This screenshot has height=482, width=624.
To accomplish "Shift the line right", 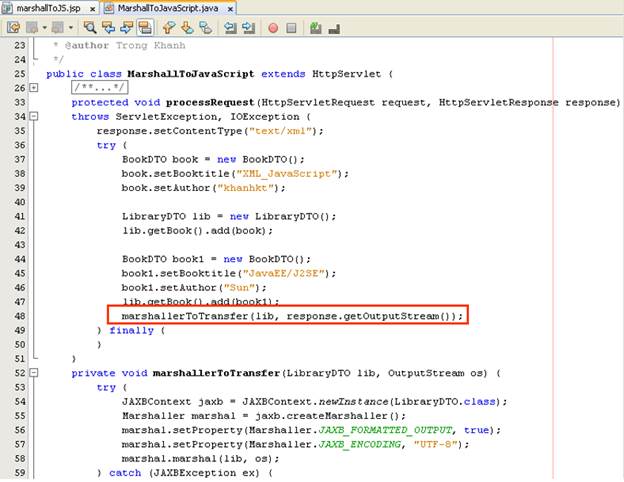I will (248, 28).
